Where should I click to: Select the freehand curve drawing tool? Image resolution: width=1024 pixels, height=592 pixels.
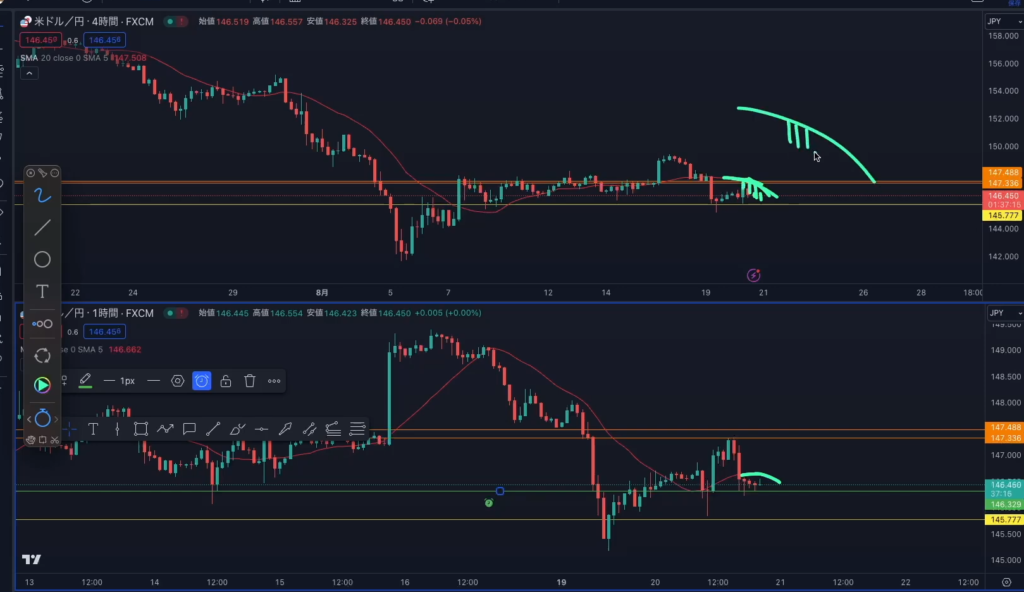(x=42, y=195)
